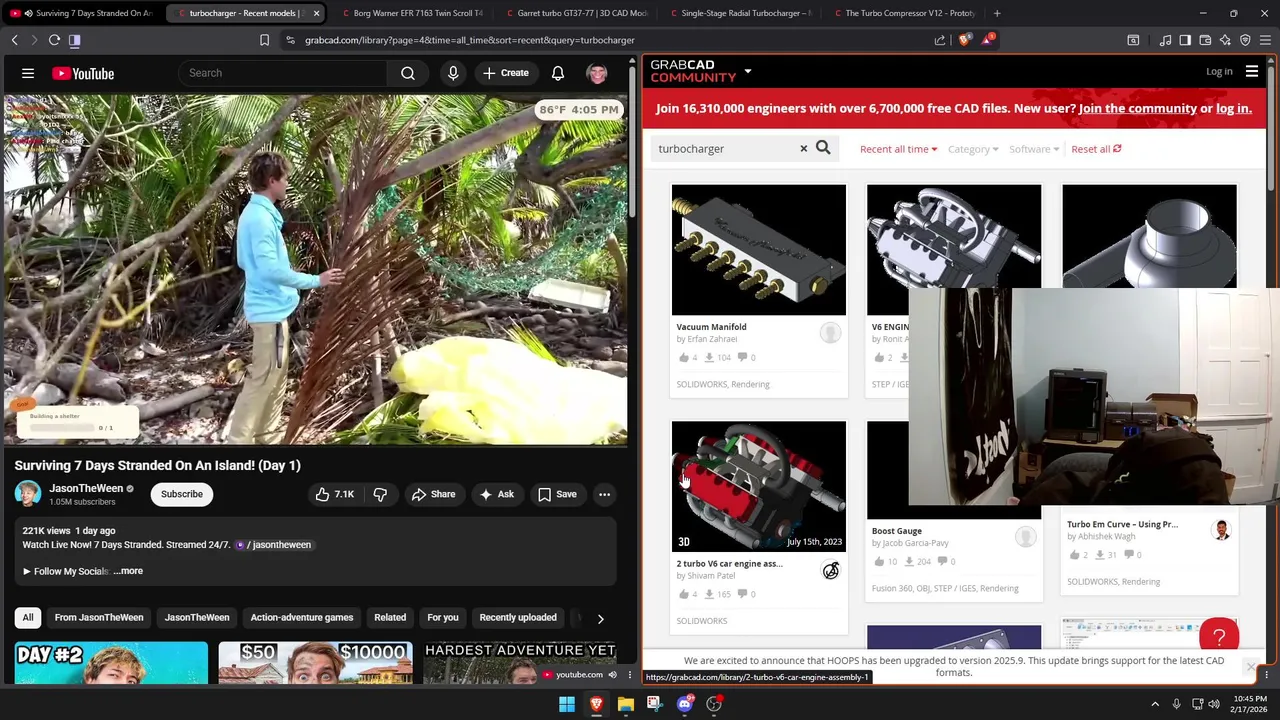Open Shivam Patel author avatar

(831, 570)
